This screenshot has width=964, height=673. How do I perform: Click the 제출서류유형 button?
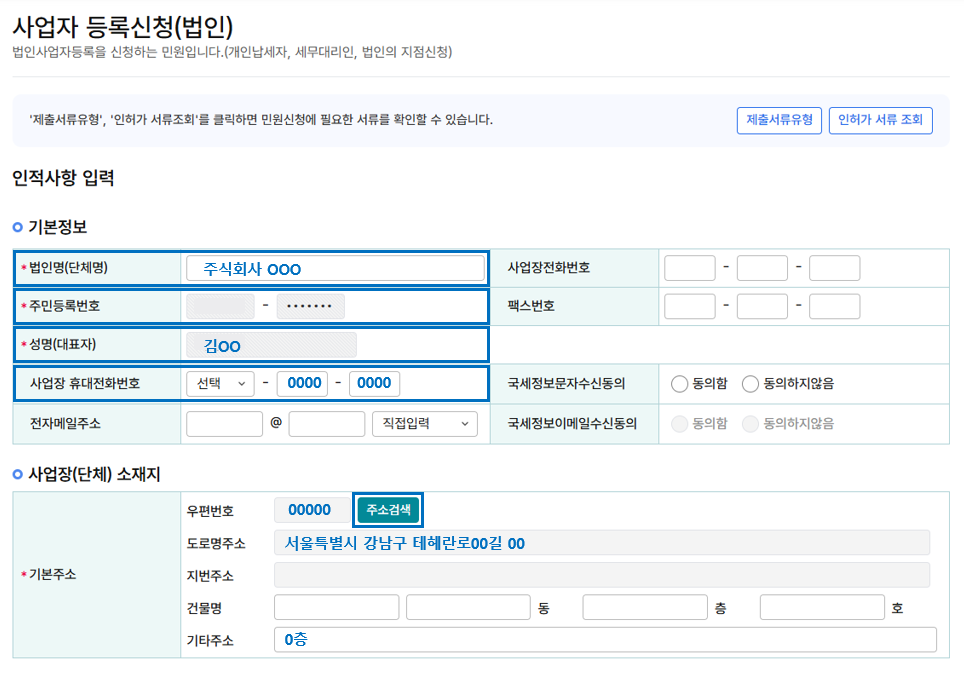click(779, 121)
